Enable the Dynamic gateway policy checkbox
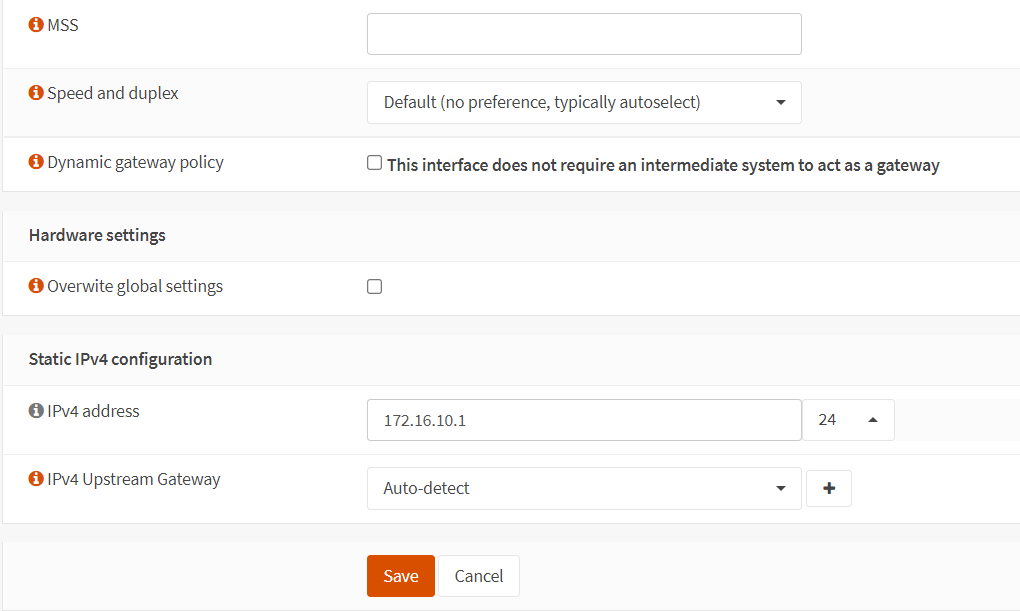The width and height of the screenshot is (1020, 611). click(x=375, y=163)
